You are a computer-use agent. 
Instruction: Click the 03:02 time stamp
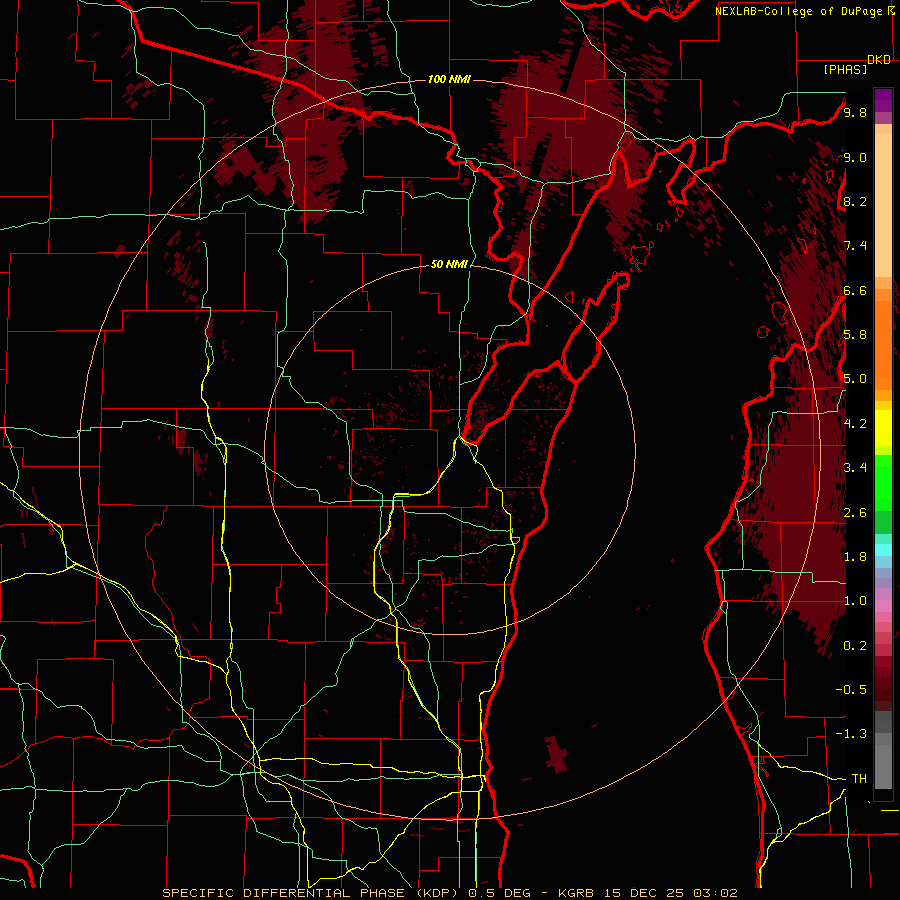click(714, 893)
